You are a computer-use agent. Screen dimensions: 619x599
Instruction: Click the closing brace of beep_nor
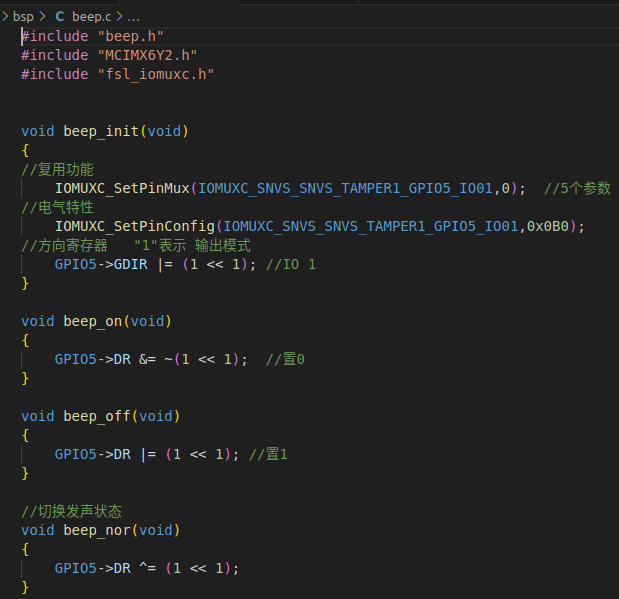[25, 587]
